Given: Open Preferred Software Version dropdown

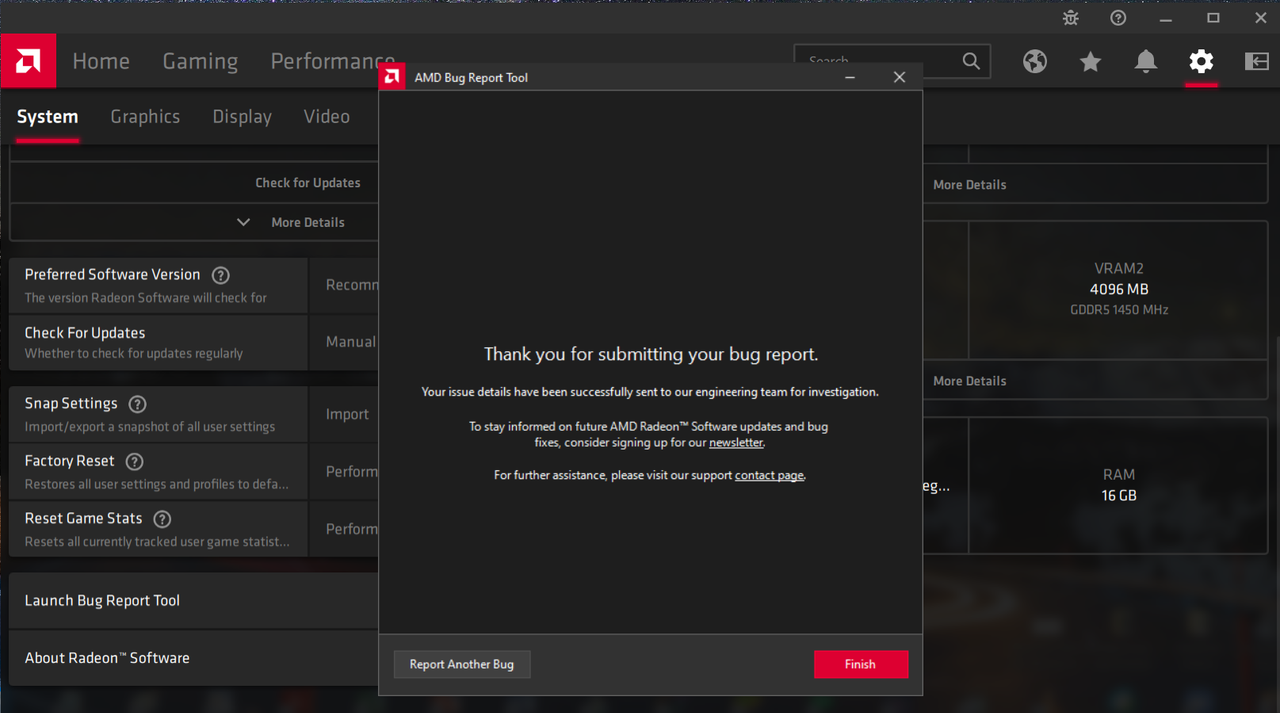Looking at the screenshot, I should click(x=344, y=285).
